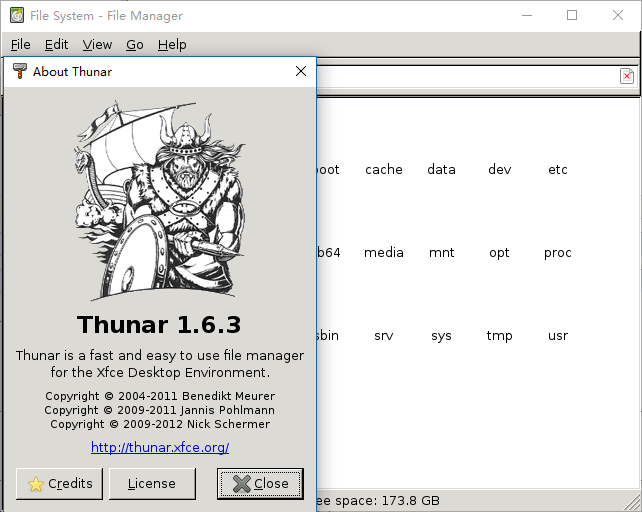642x512 pixels.
Task: Select the usr folder
Action: click(x=558, y=335)
